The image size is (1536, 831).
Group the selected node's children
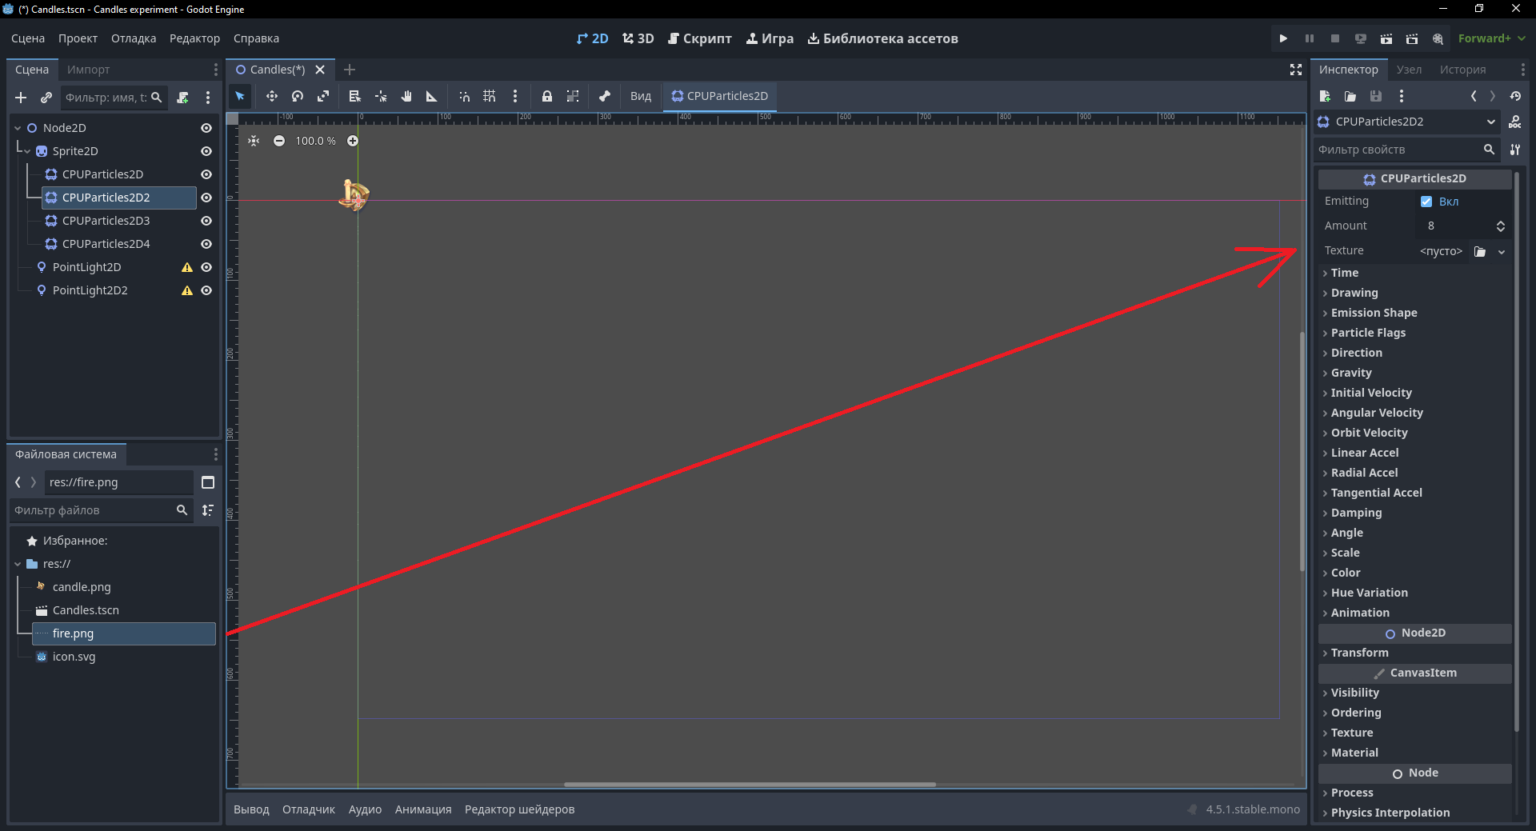tap(573, 96)
